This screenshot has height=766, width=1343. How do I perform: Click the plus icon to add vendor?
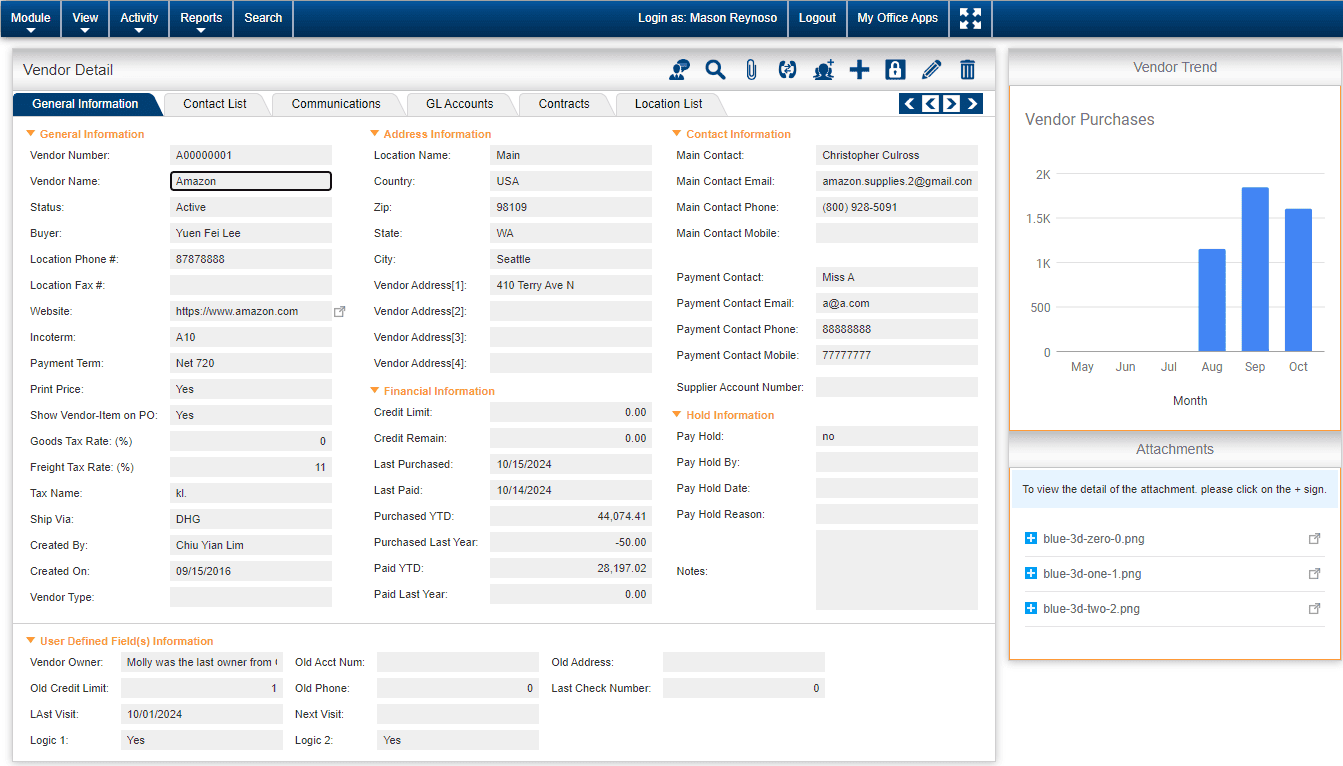pyautogui.click(x=859, y=69)
